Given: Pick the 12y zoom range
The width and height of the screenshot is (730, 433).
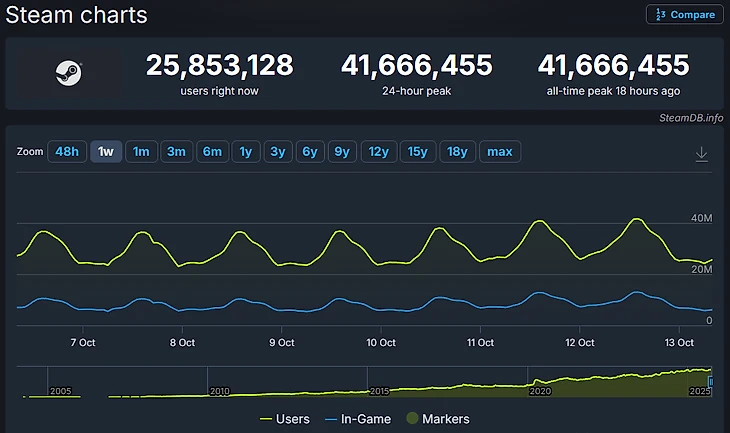Looking at the screenshot, I should [378, 152].
